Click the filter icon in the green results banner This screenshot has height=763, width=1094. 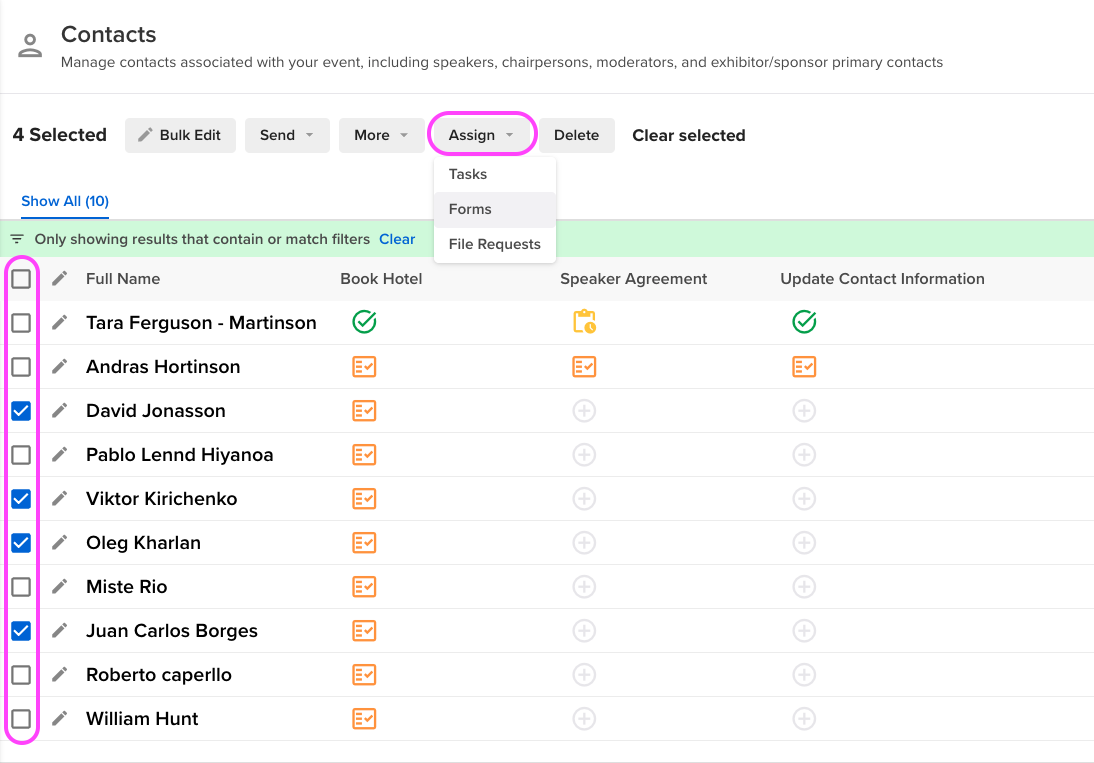[x=21, y=239]
